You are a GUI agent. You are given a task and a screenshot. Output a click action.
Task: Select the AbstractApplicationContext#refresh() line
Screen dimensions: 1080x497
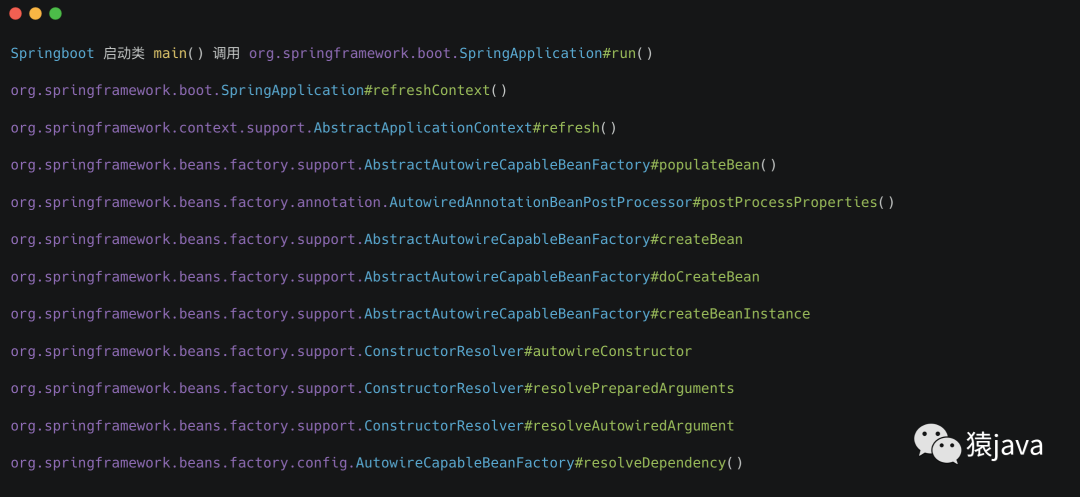(x=313, y=128)
